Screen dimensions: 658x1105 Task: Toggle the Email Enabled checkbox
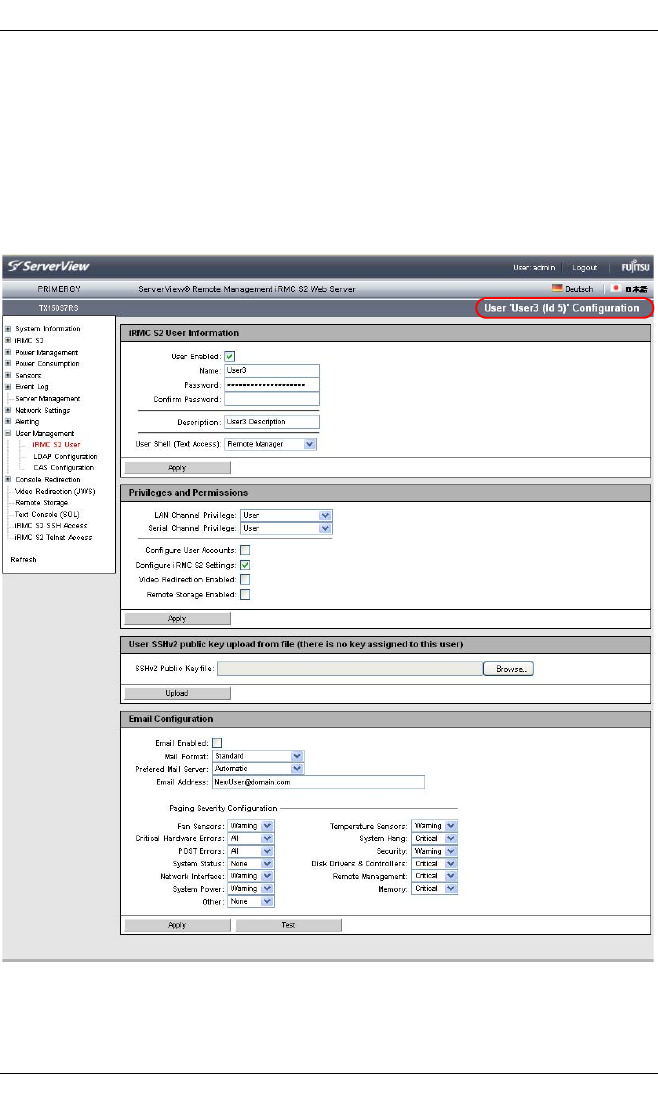(x=217, y=743)
